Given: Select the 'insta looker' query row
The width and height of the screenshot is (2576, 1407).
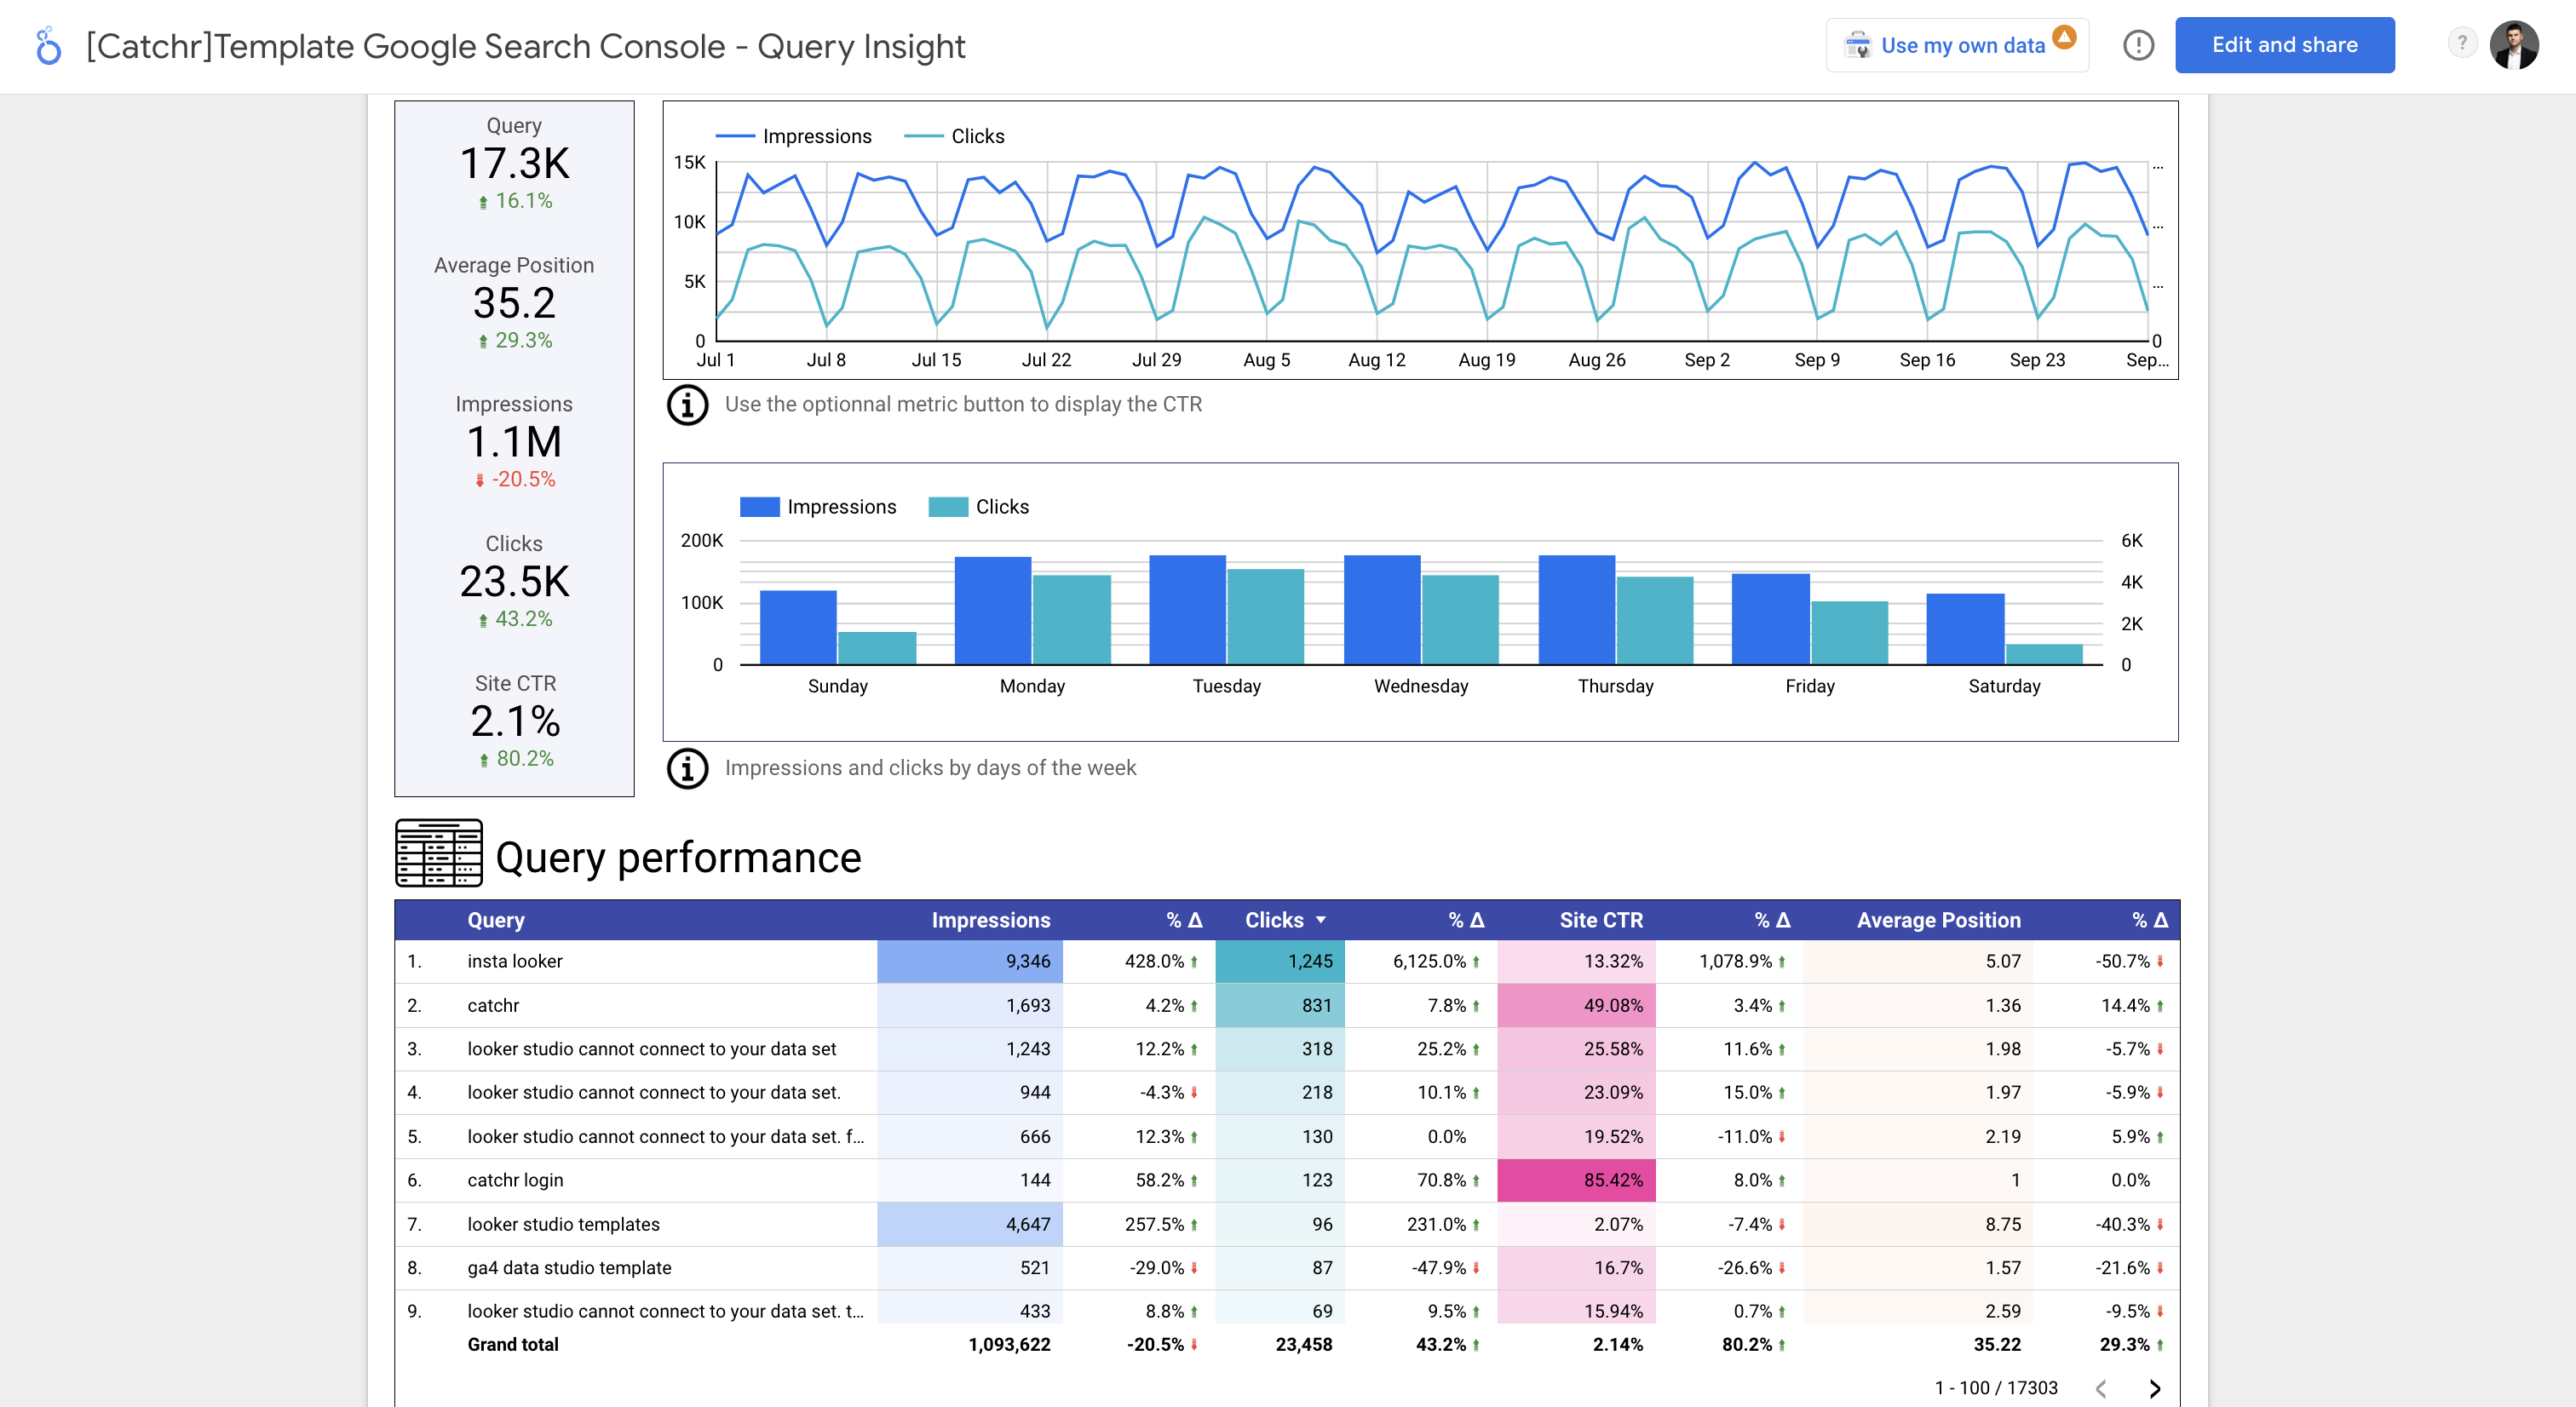Looking at the screenshot, I should (1287, 961).
